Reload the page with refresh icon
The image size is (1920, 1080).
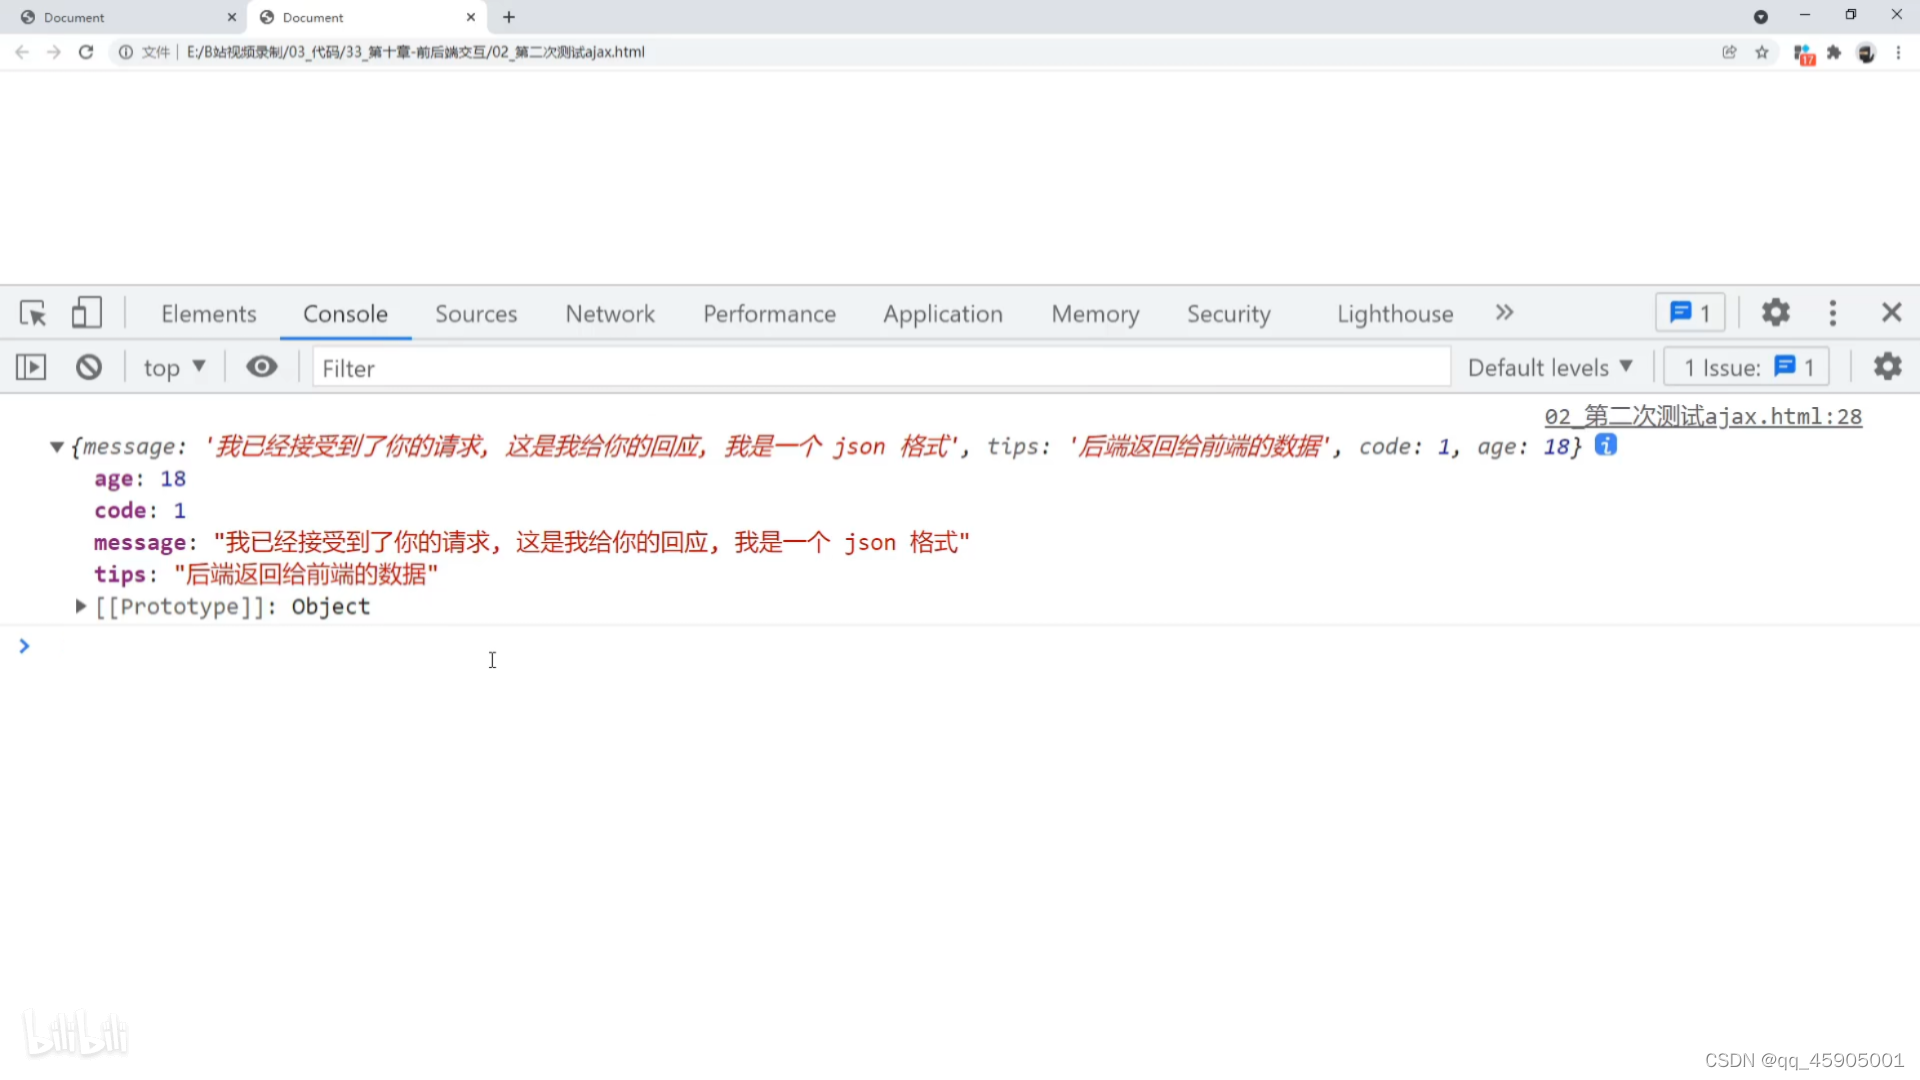tap(86, 52)
